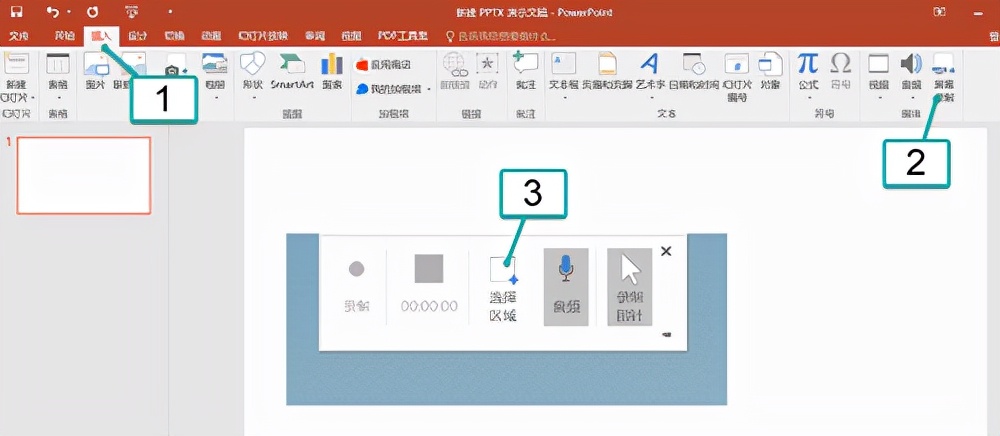Insert a SmartArt graphic

point(291,70)
